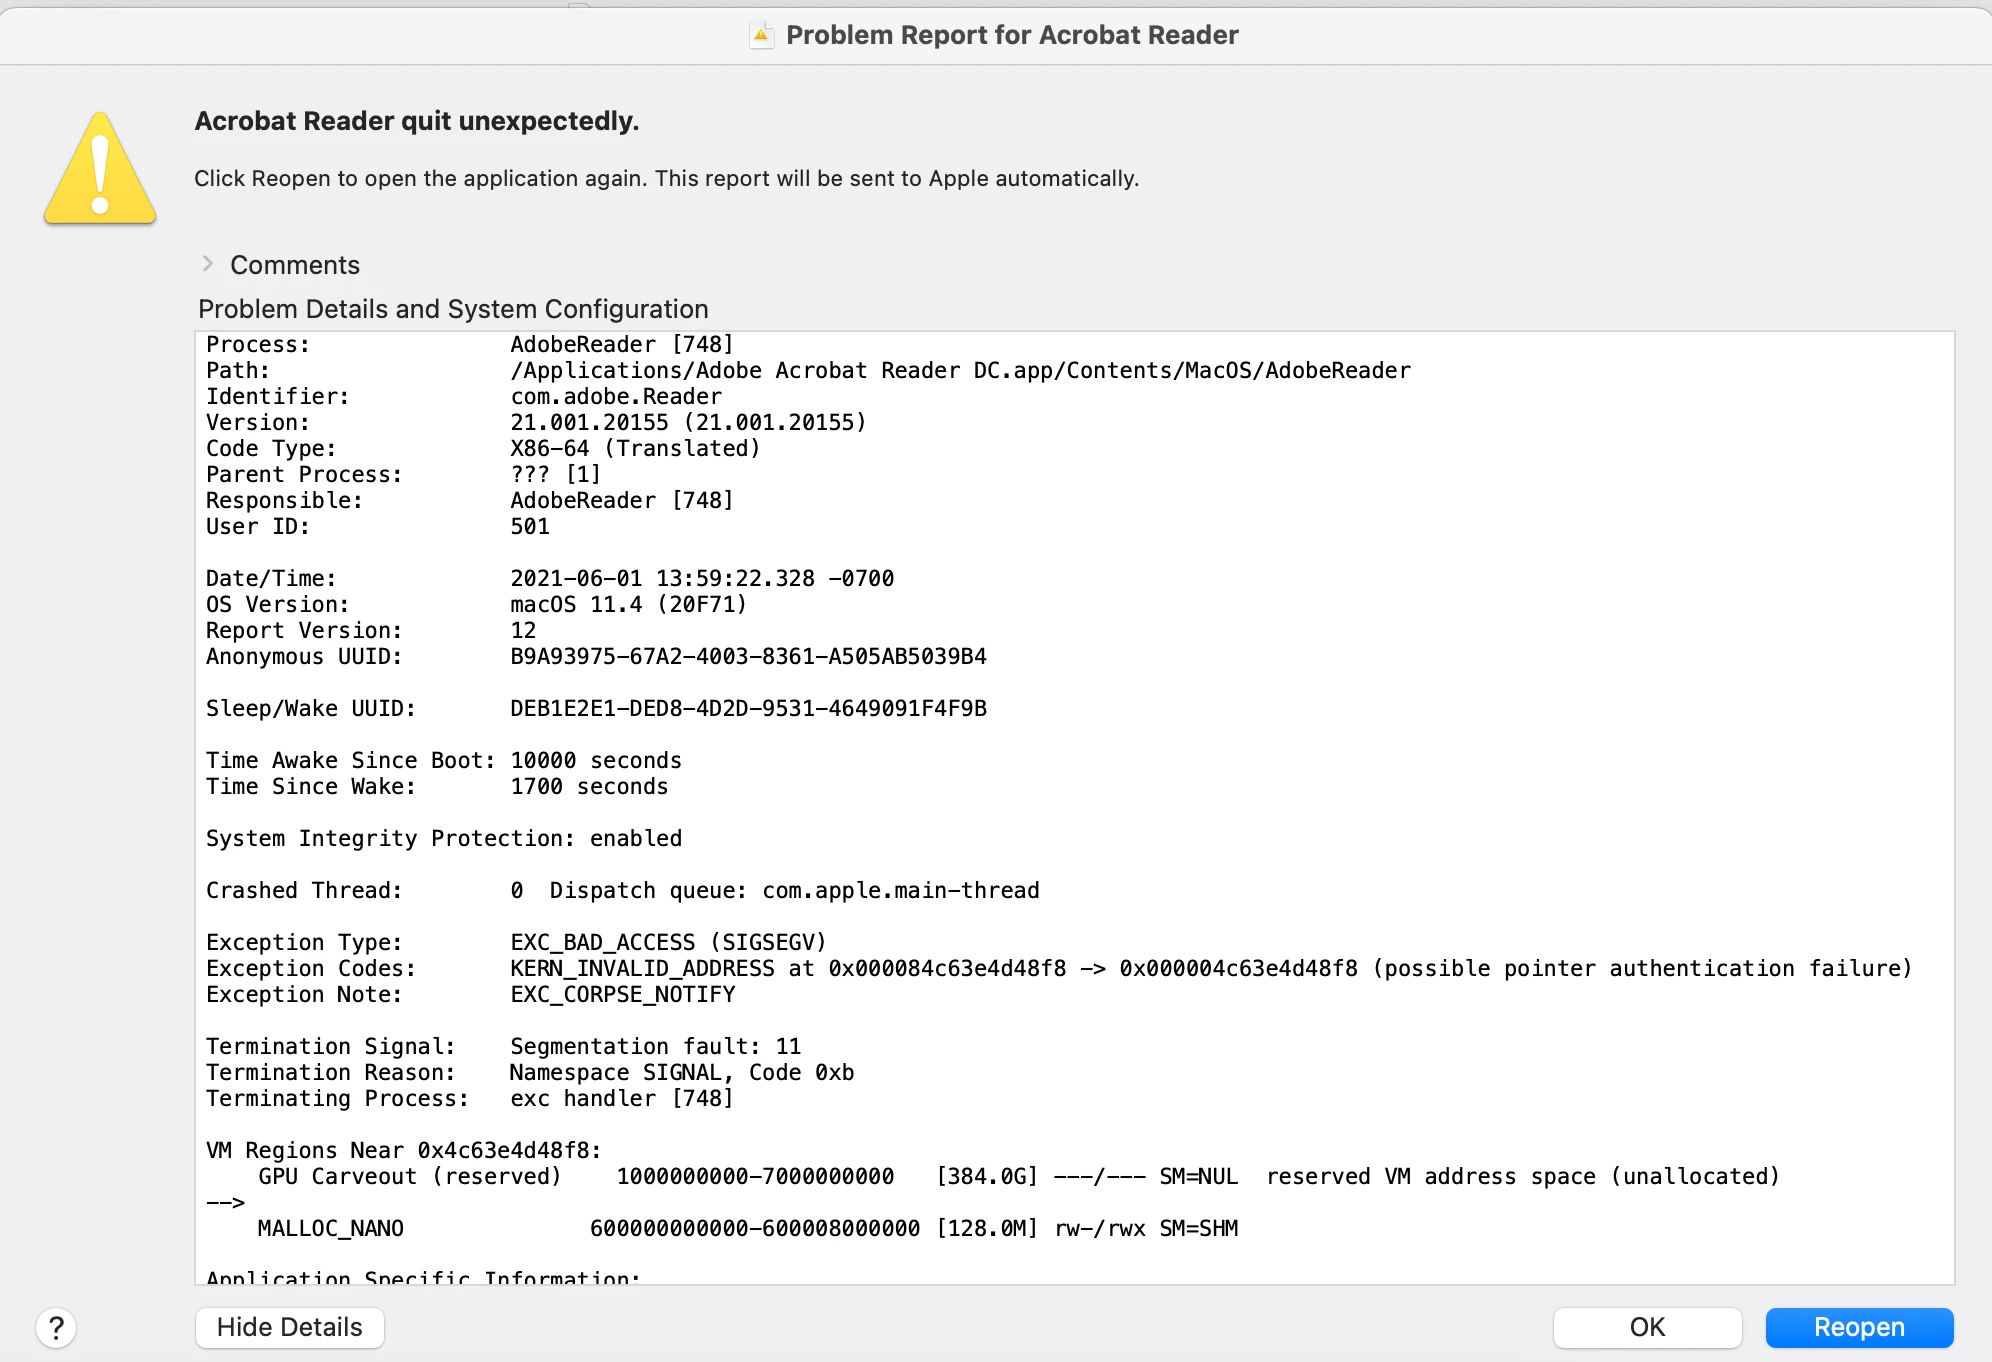
Task: Click the yellow warning triangle icon
Action: (x=100, y=168)
